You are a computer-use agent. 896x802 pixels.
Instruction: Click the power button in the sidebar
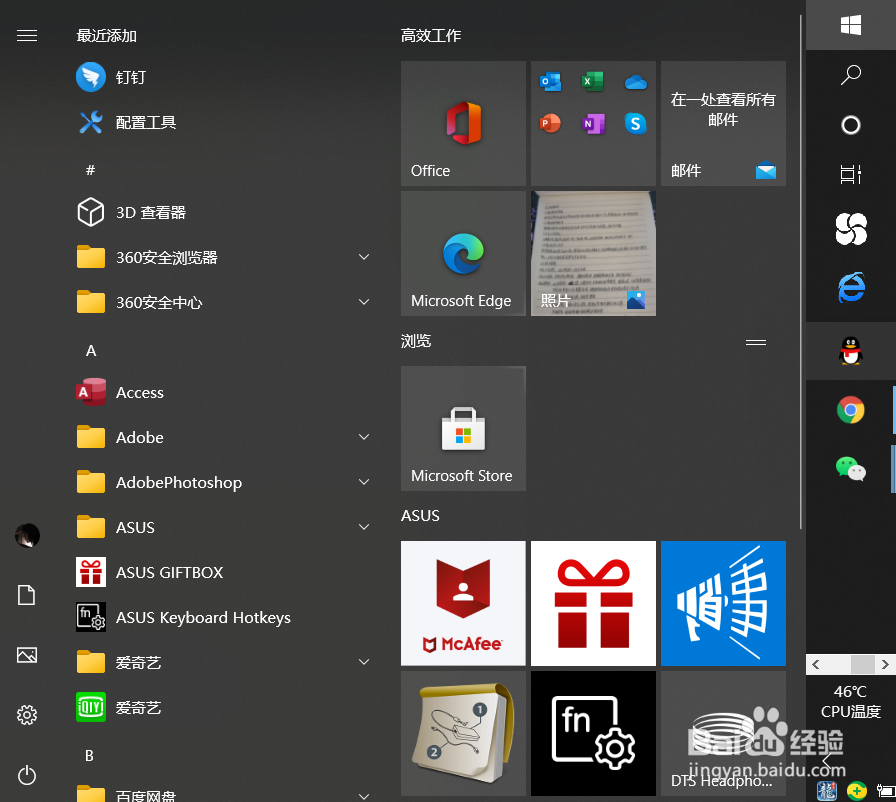(x=26, y=775)
